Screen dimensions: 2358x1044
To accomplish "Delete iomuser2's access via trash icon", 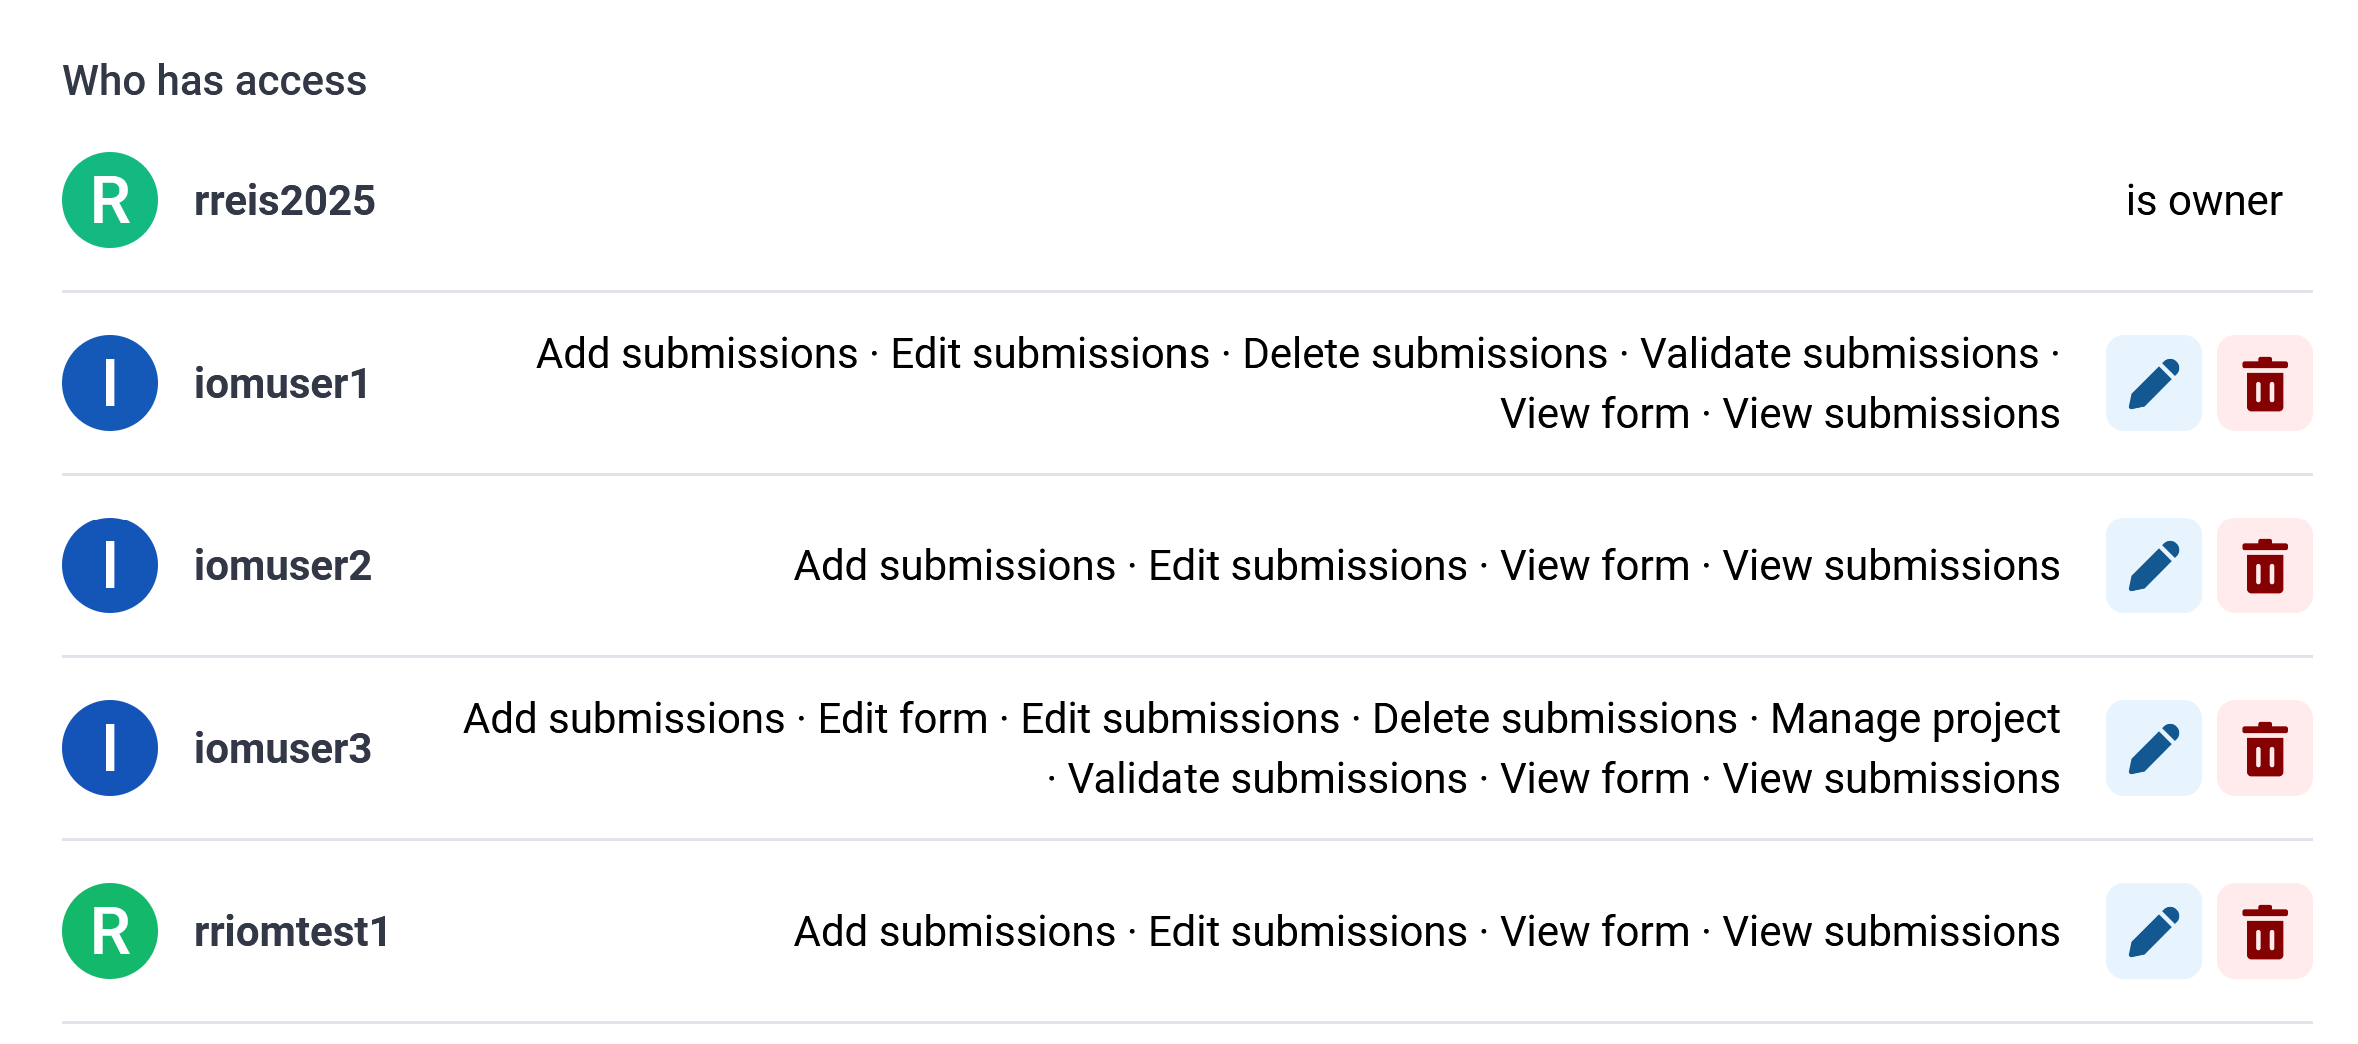I will (x=2264, y=566).
